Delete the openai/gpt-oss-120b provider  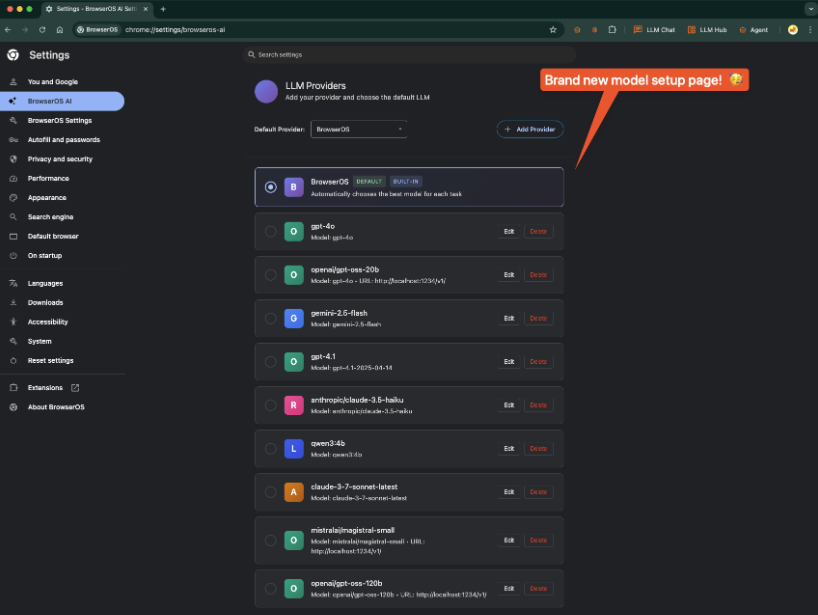coord(538,588)
